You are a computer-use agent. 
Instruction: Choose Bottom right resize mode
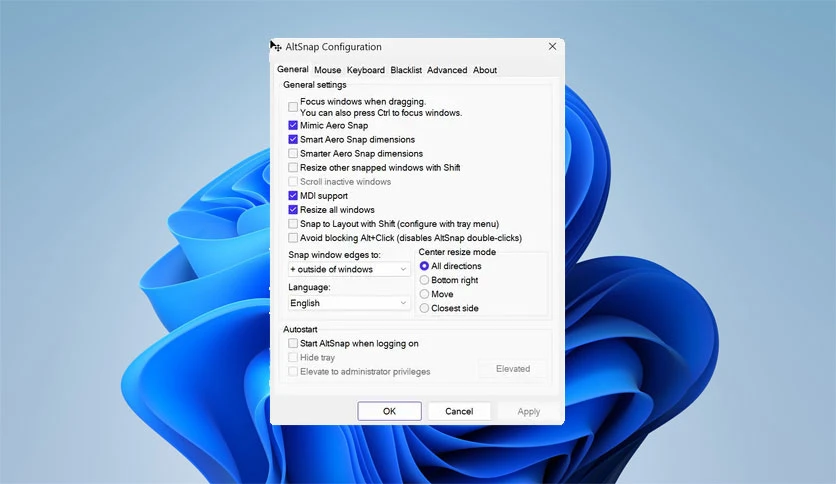click(x=424, y=280)
